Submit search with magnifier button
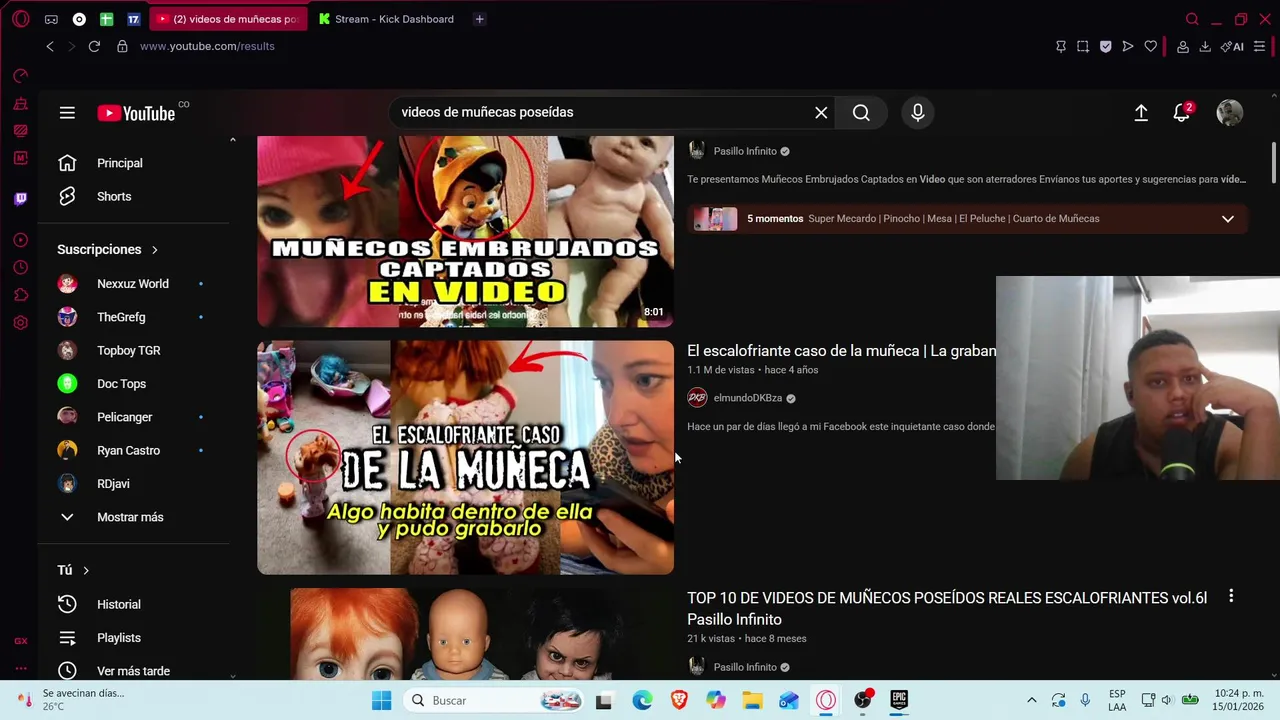1280x720 pixels. tap(861, 113)
